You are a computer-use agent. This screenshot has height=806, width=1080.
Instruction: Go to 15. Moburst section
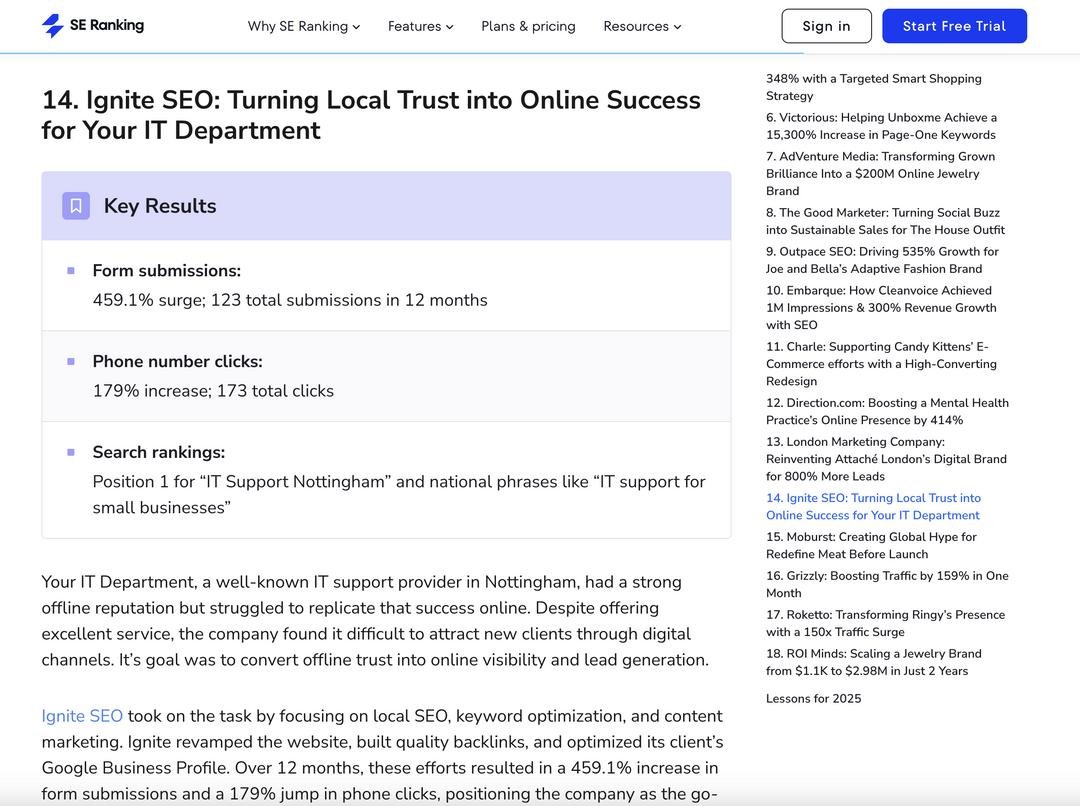click(871, 546)
